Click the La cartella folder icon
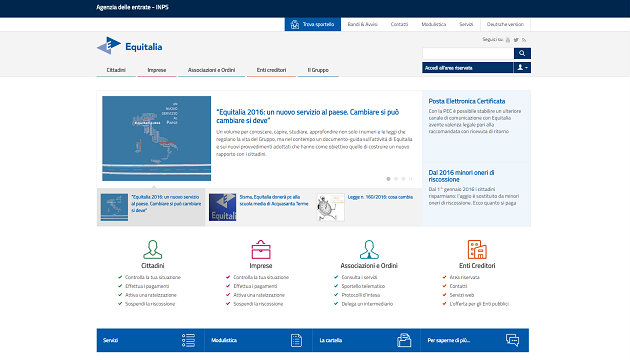 (404, 340)
